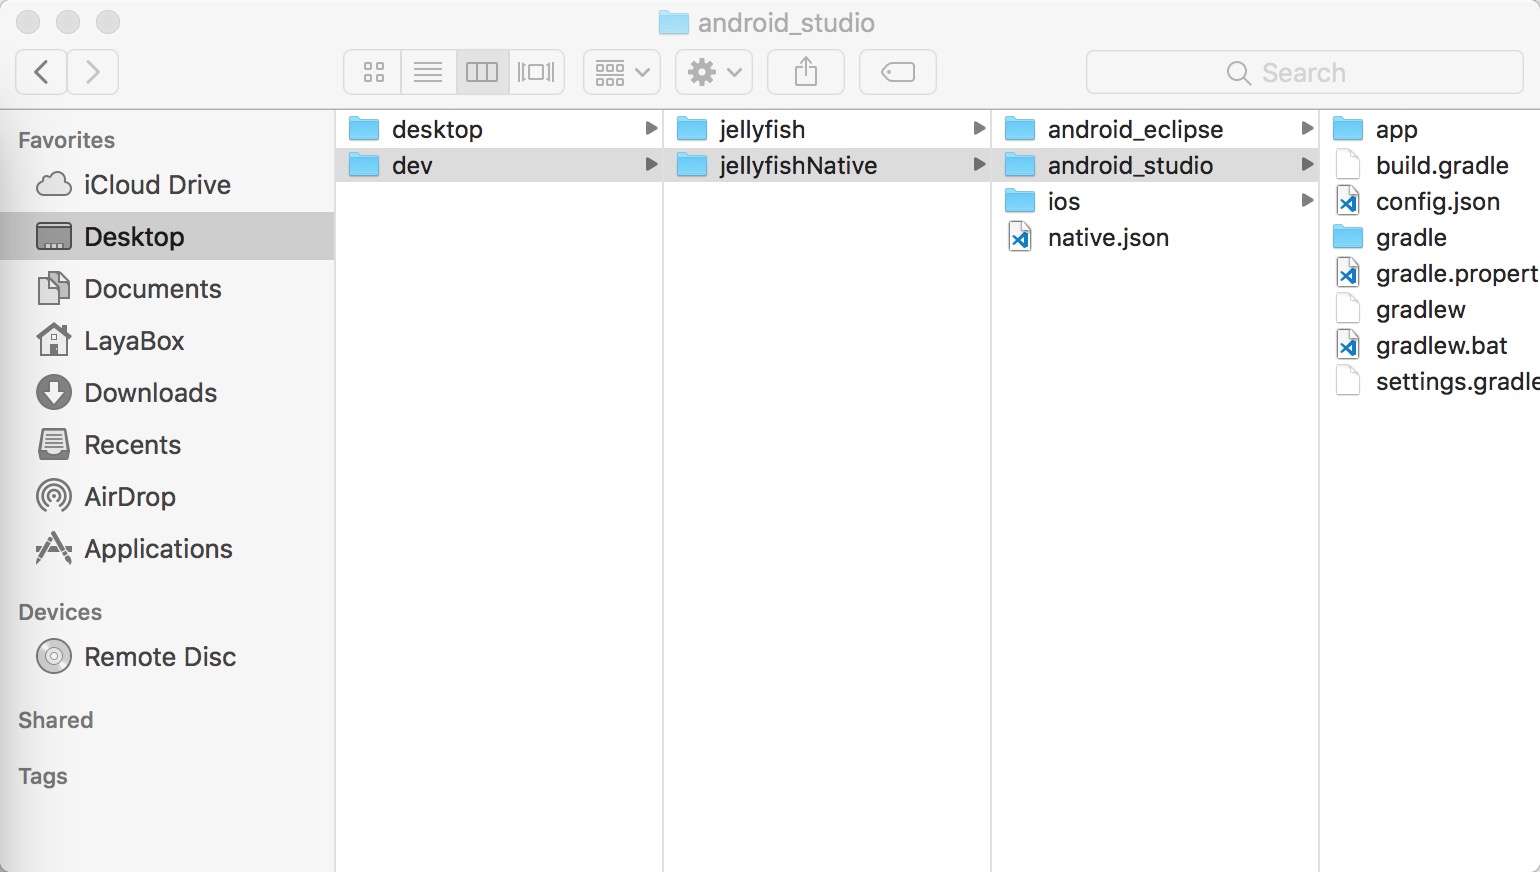
Task: Select the dev folder
Action: click(x=499, y=165)
